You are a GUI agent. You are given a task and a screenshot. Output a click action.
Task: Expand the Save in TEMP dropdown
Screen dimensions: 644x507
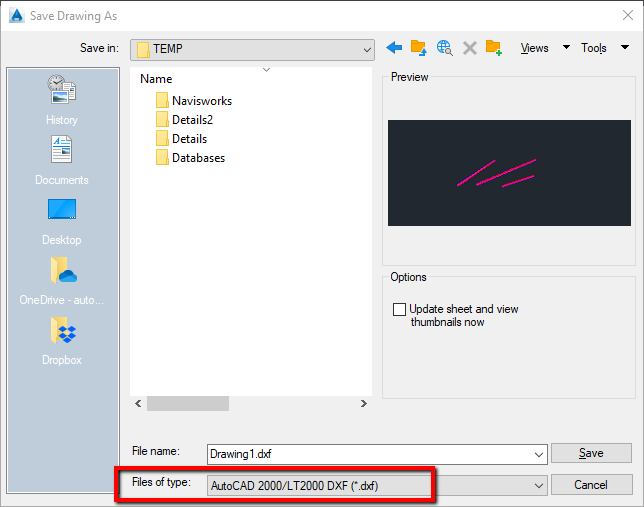pyautogui.click(x=367, y=50)
